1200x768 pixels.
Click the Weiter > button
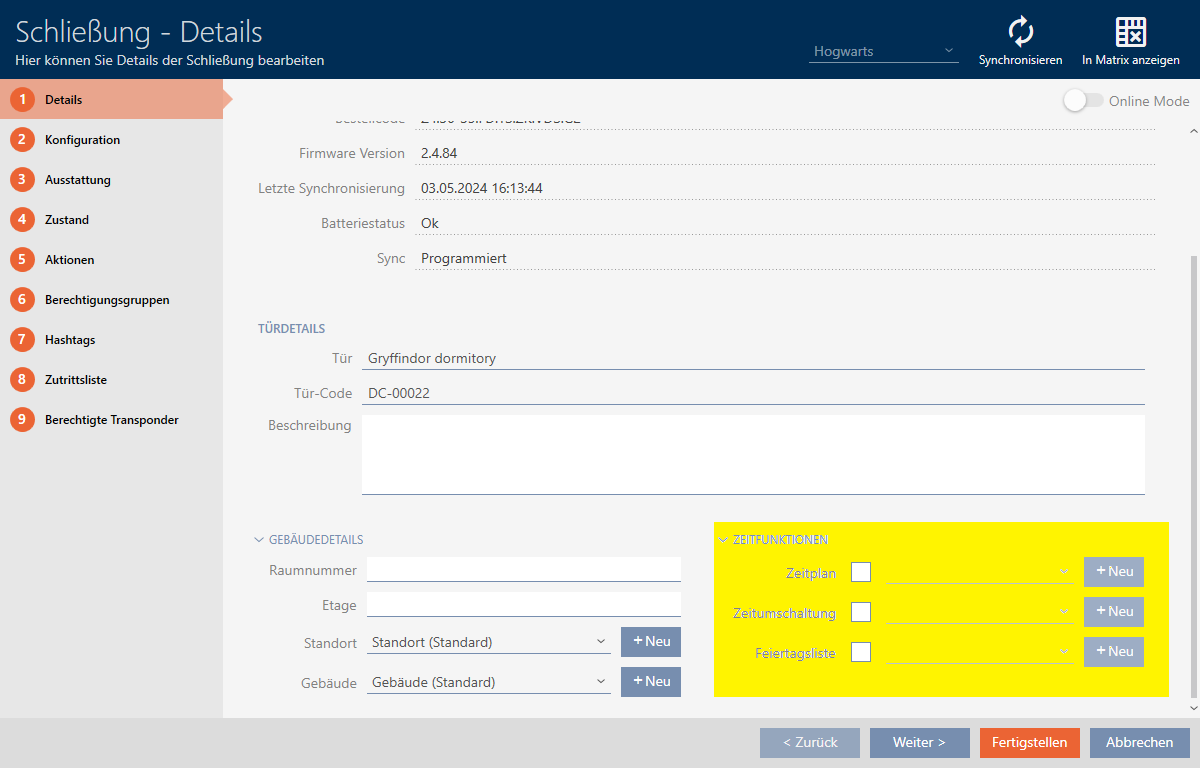[919, 743]
